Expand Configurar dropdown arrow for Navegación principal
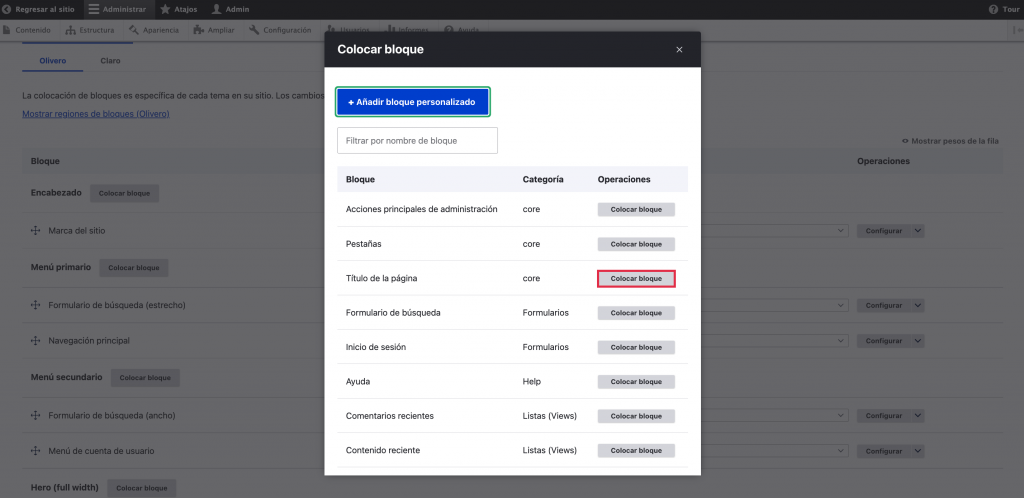 917,341
